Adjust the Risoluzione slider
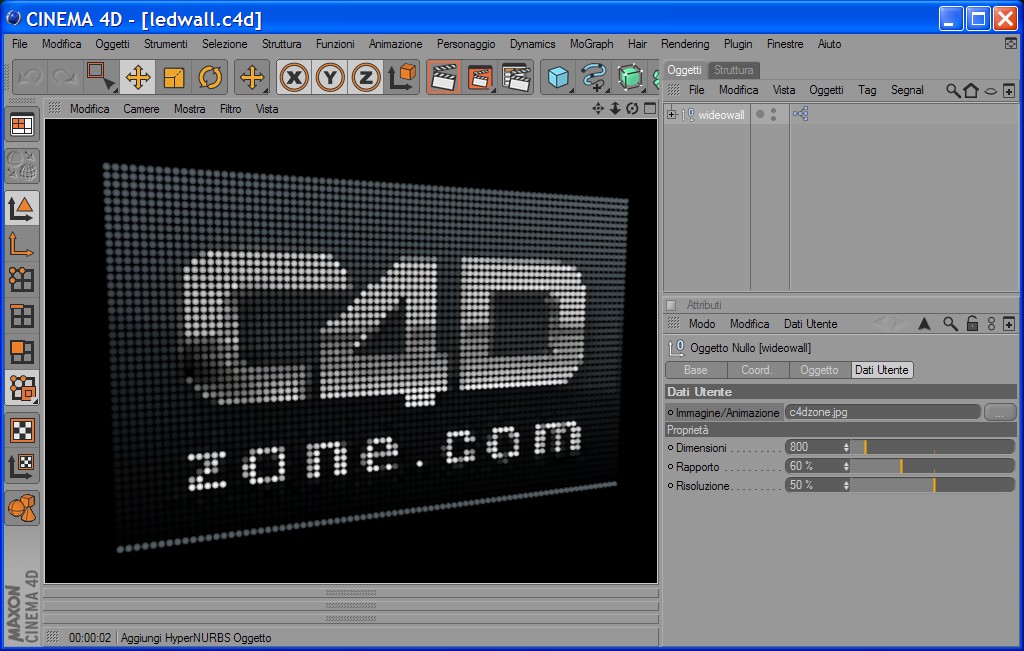 pyautogui.click(x=933, y=485)
